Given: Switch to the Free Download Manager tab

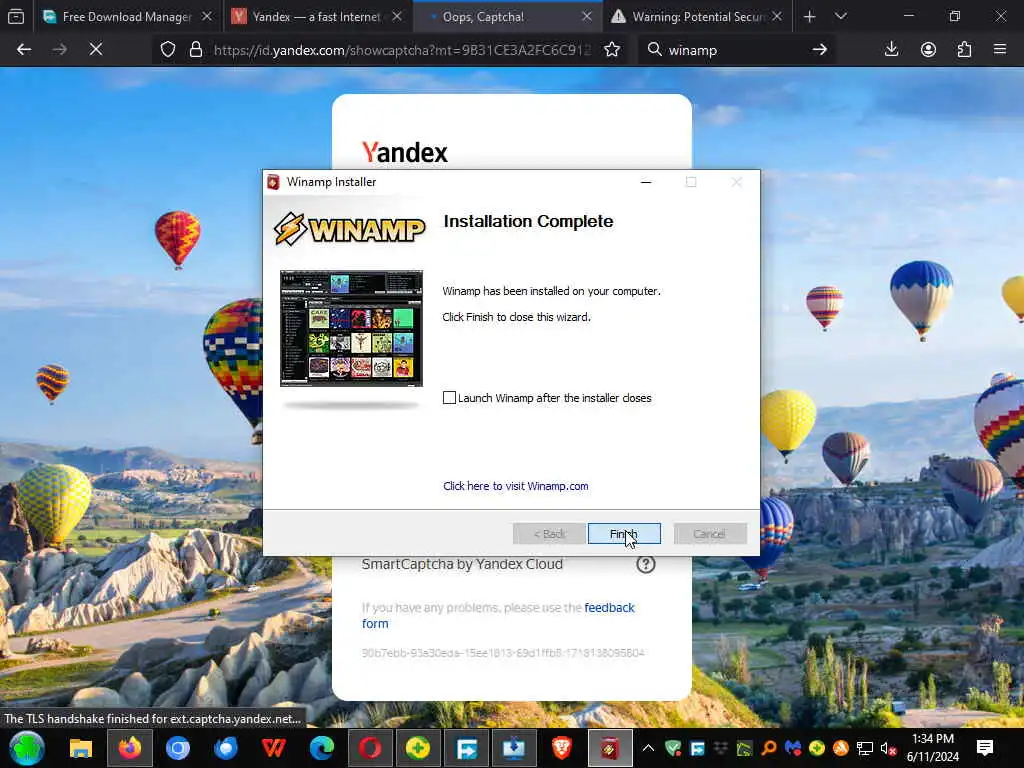Looking at the screenshot, I should tap(118, 16).
